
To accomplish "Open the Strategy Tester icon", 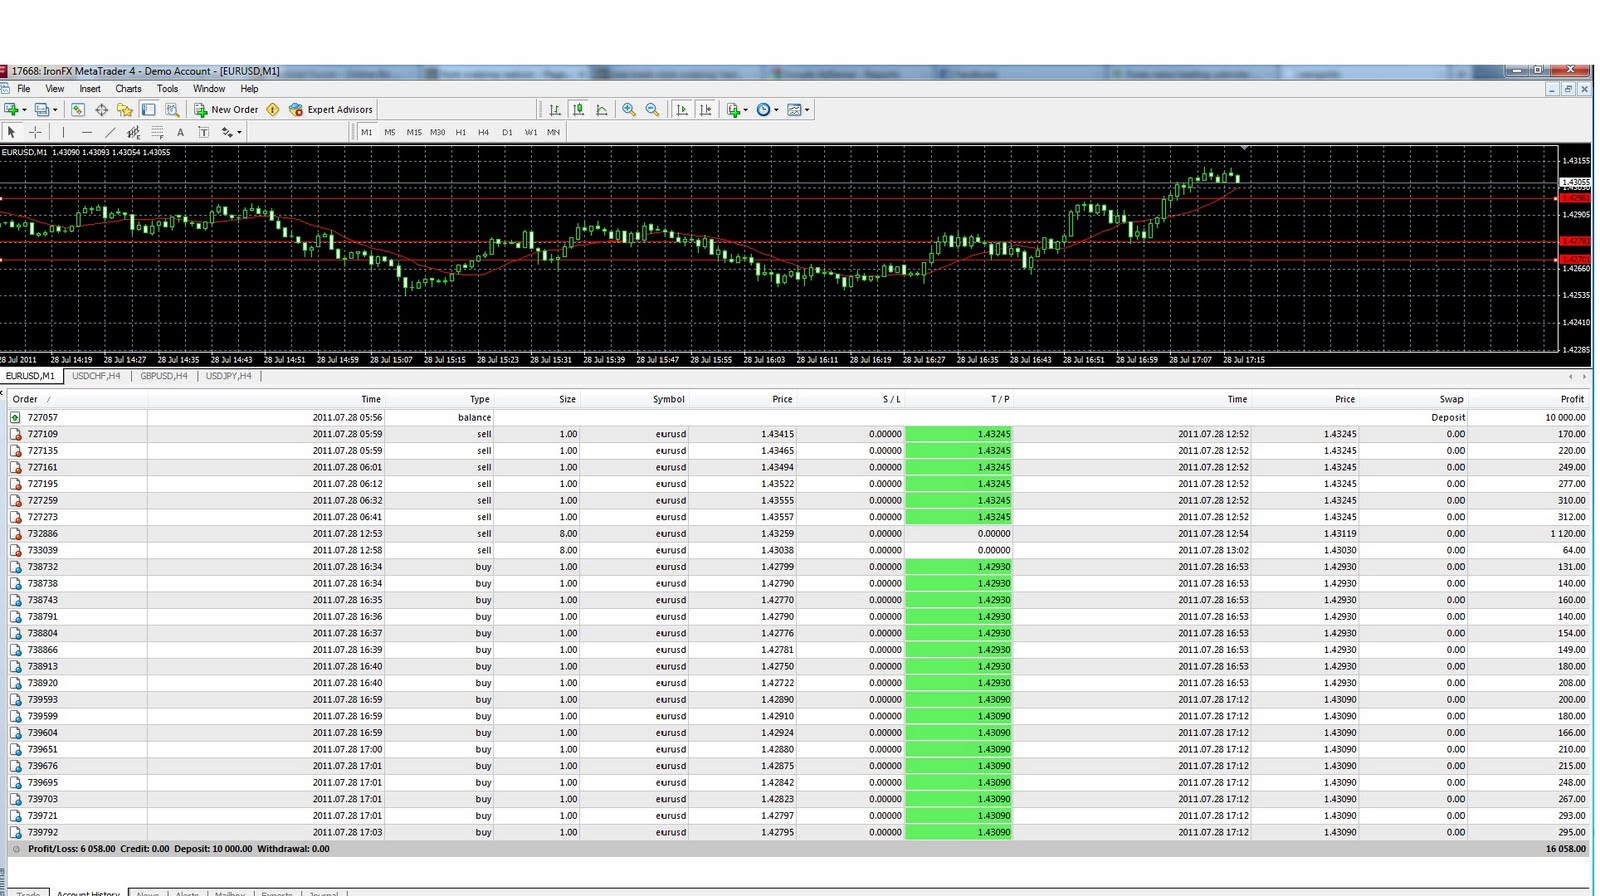I will [x=172, y=110].
